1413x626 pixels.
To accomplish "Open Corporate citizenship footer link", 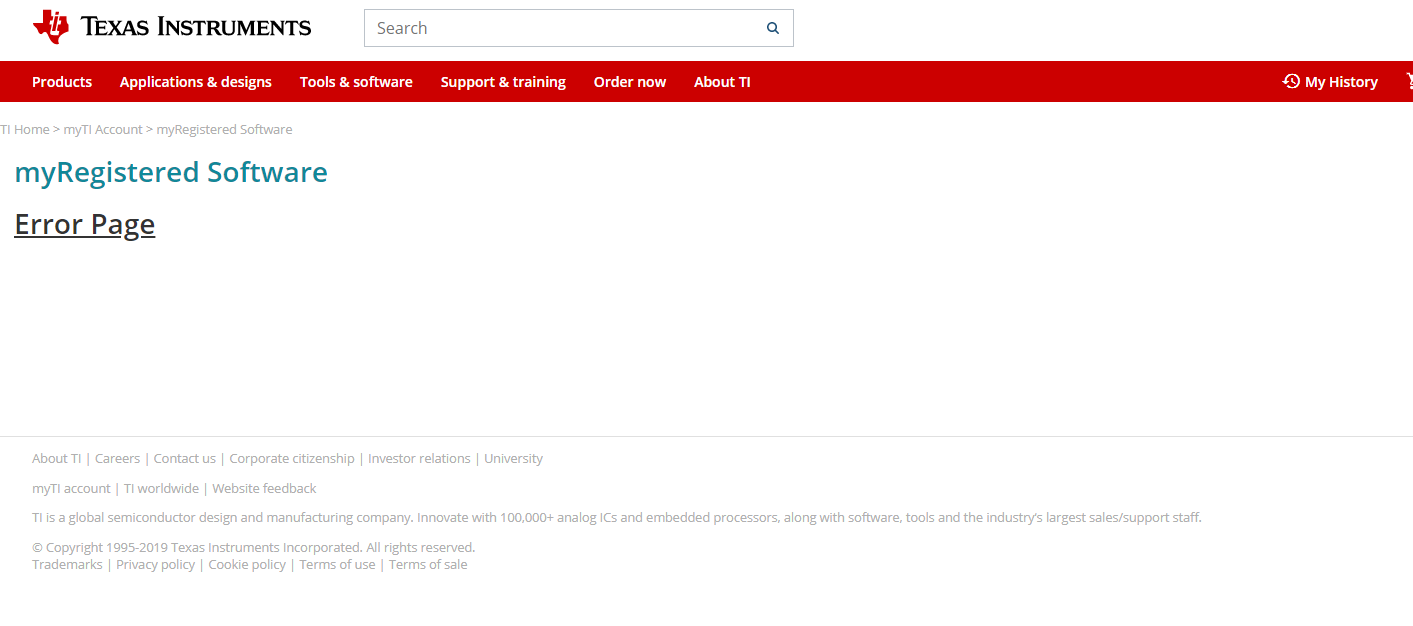I will pos(292,459).
